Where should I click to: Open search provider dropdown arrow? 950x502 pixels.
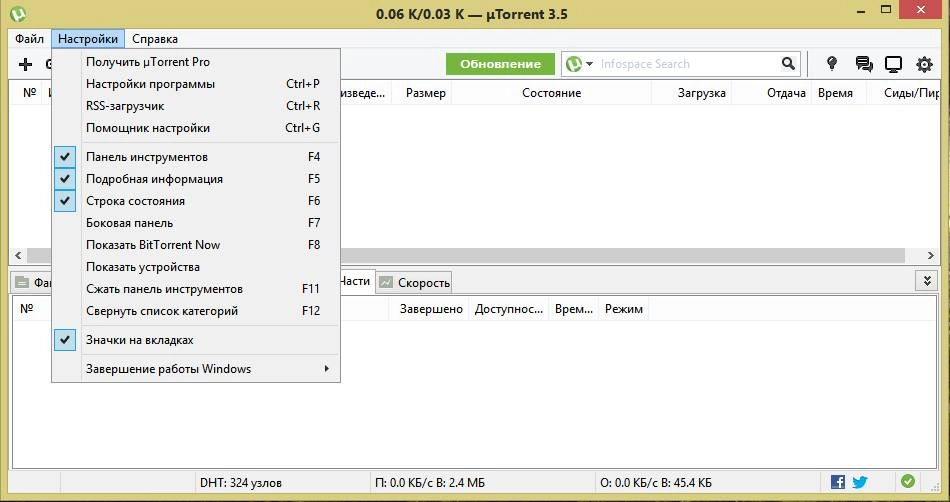(589, 64)
